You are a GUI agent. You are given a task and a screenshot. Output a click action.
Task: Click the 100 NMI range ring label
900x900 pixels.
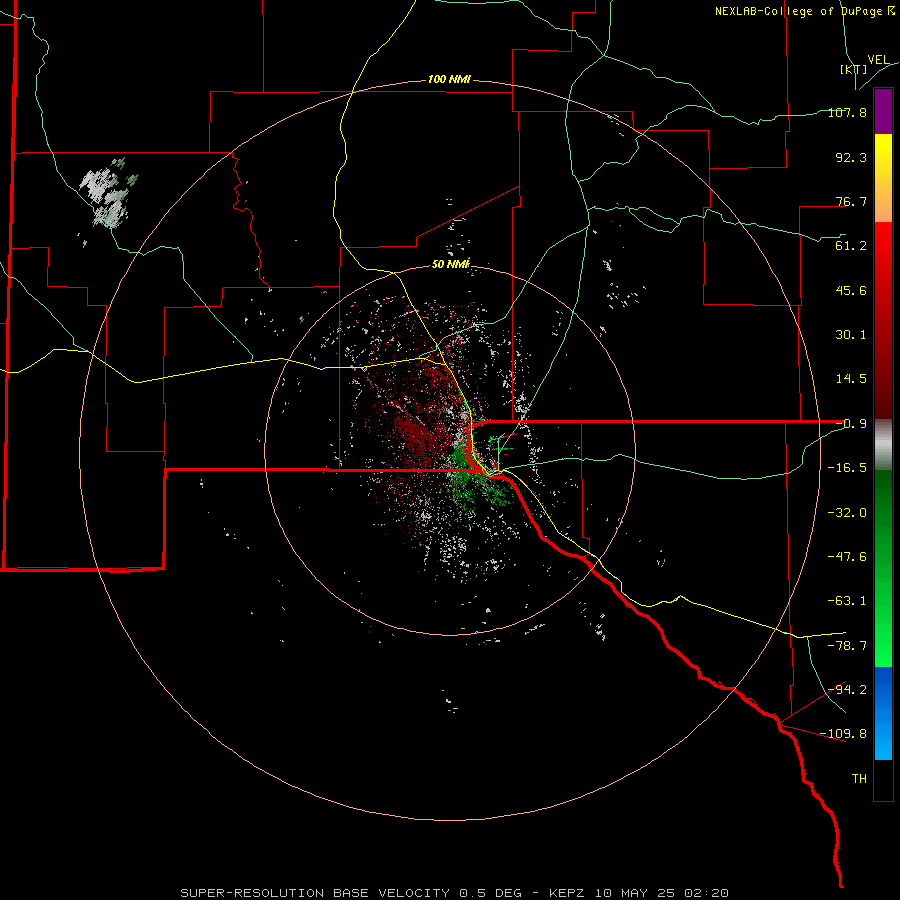pos(449,79)
